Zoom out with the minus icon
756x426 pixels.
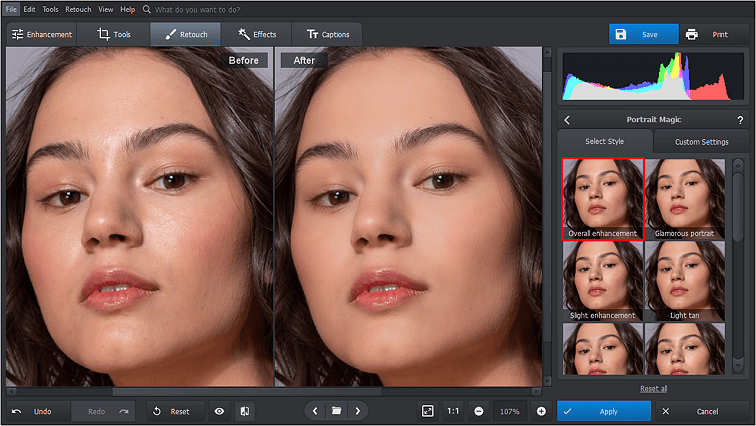479,411
